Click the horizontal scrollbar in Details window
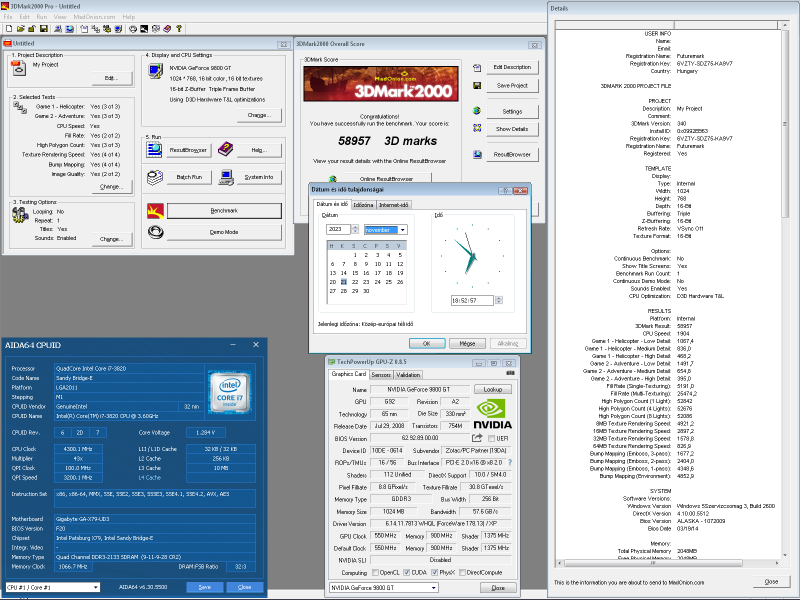 click(x=668, y=563)
